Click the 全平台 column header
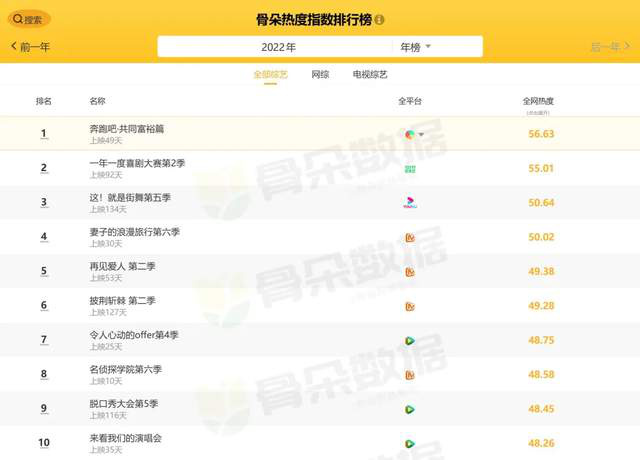The image size is (640, 460). click(x=410, y=101)
